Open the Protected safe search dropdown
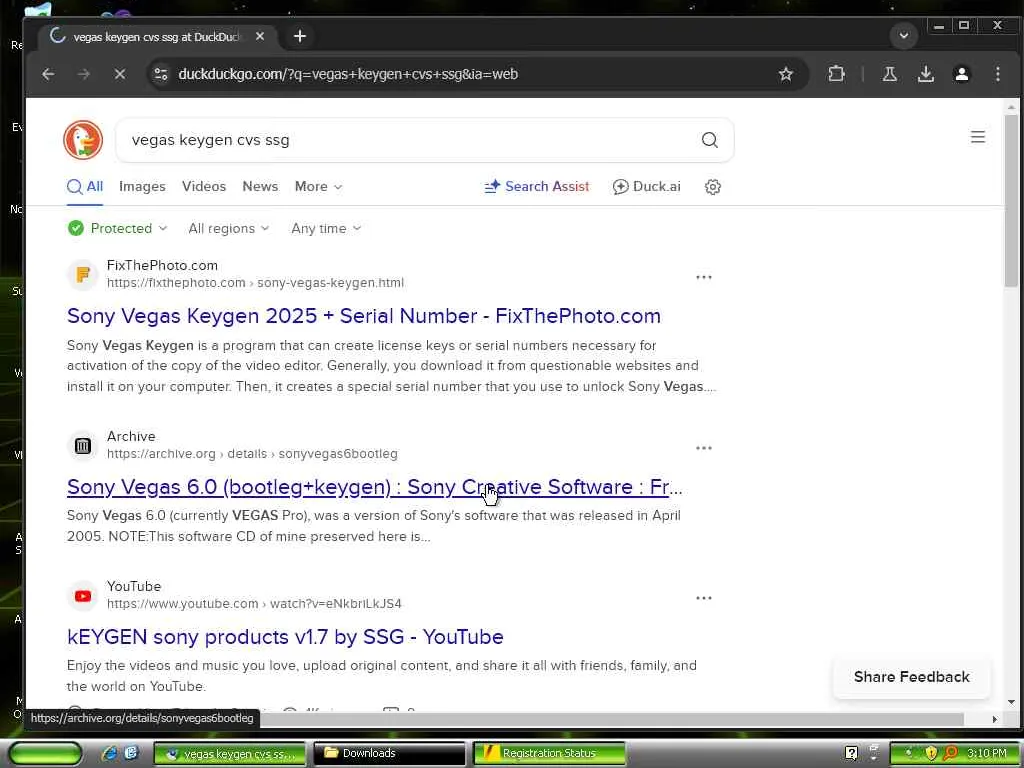Image resolution: width=1024 pixels, height=768 pixels. tap(118, 229)
